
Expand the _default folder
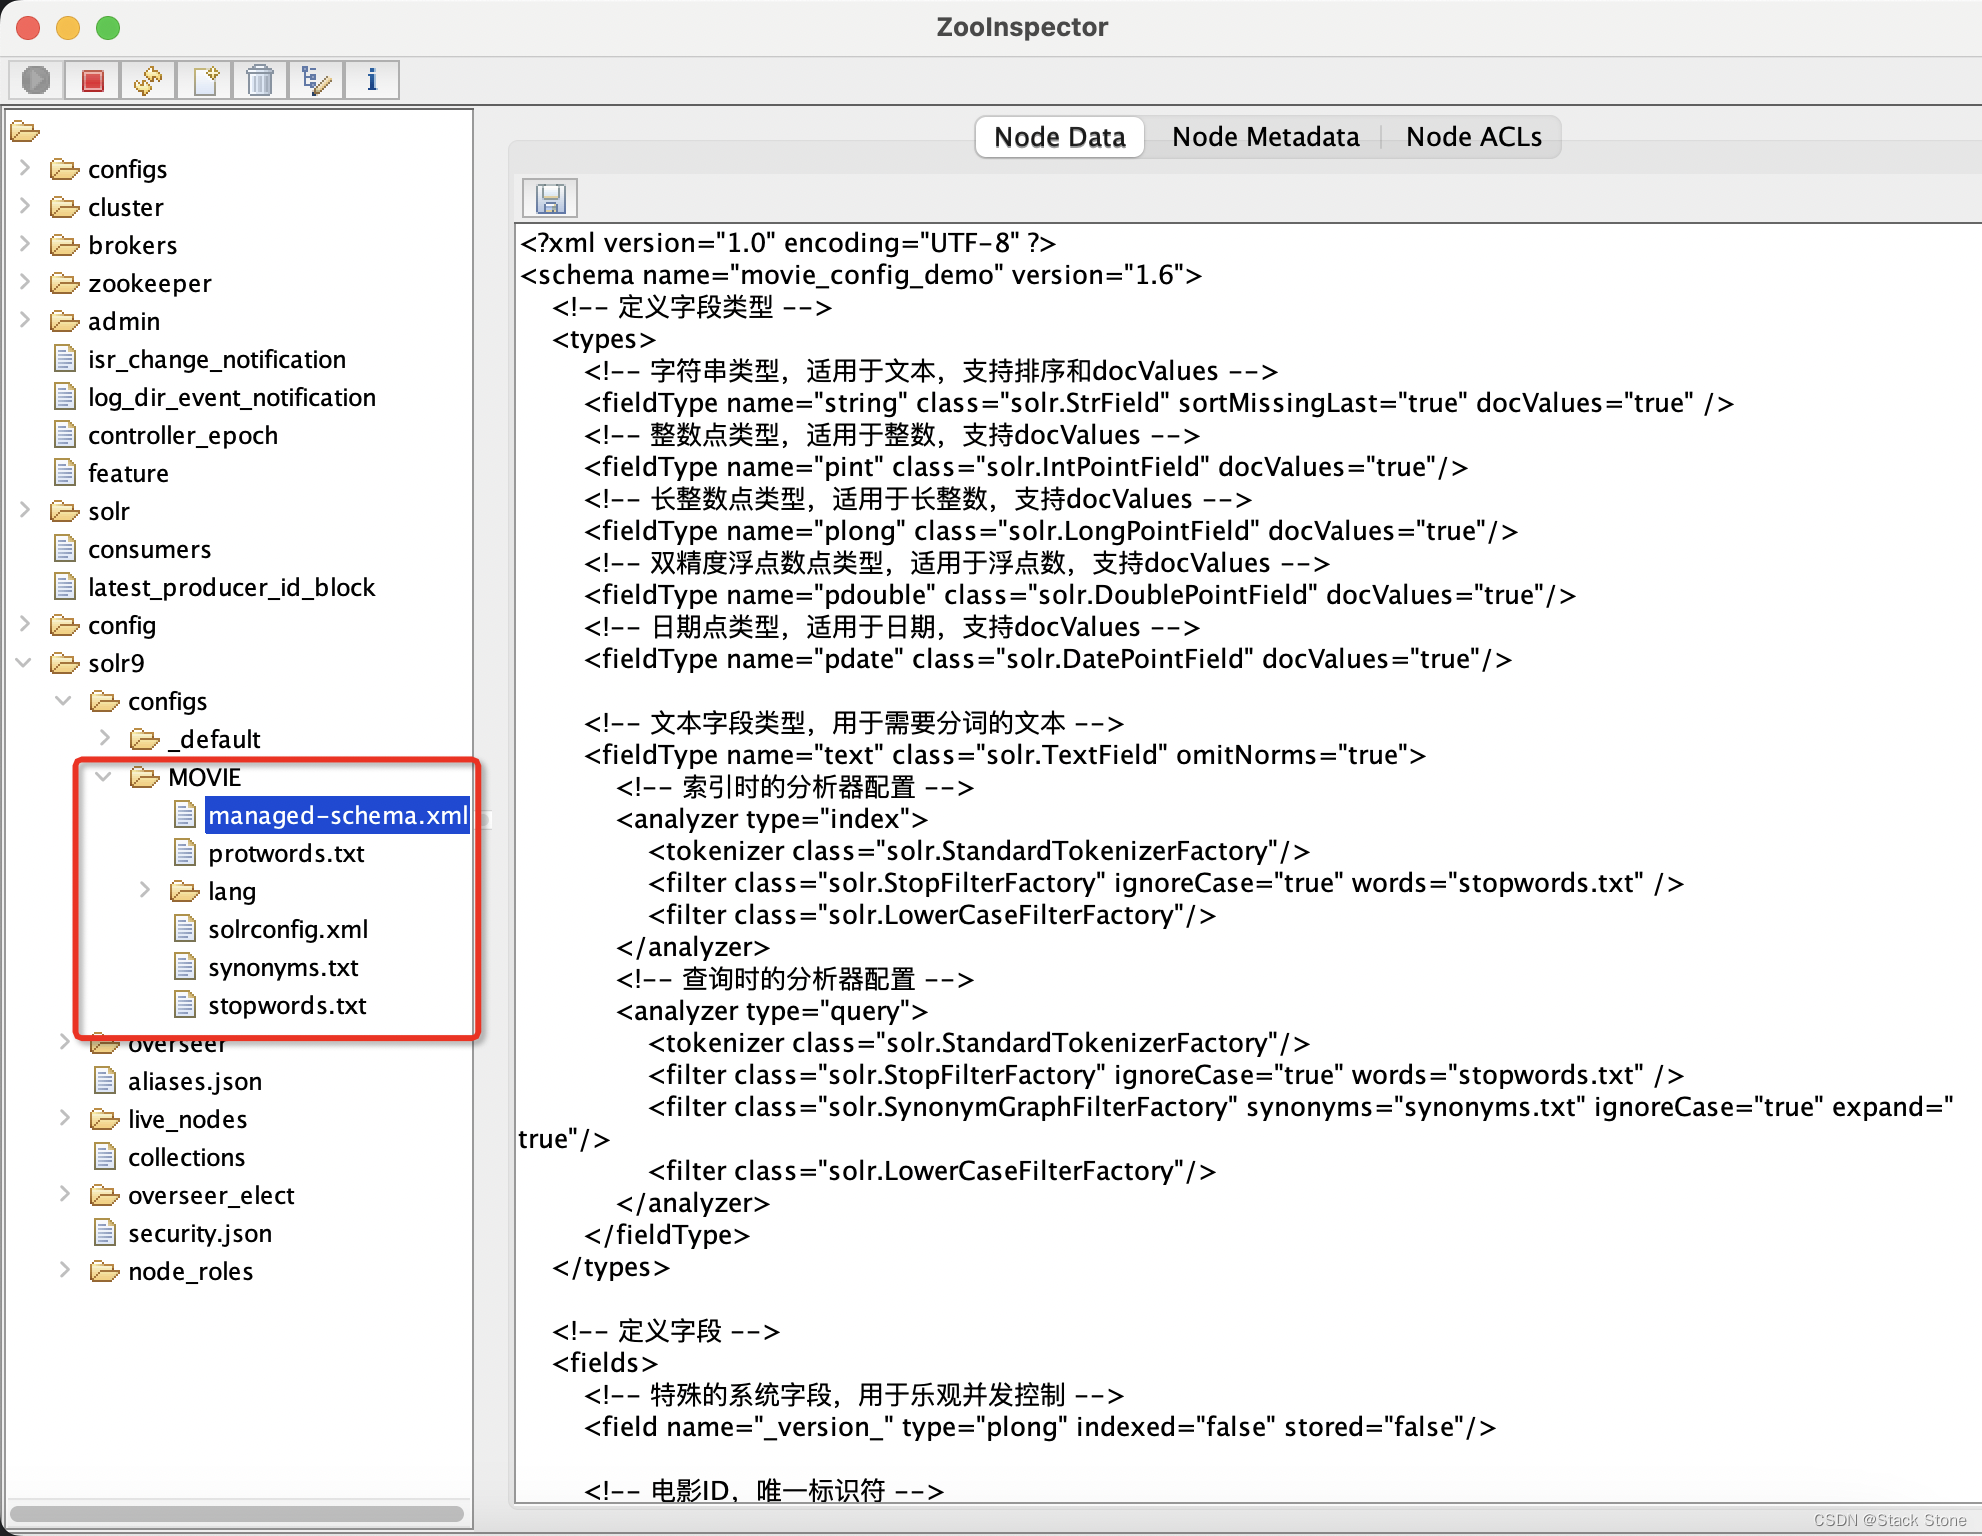105,738
